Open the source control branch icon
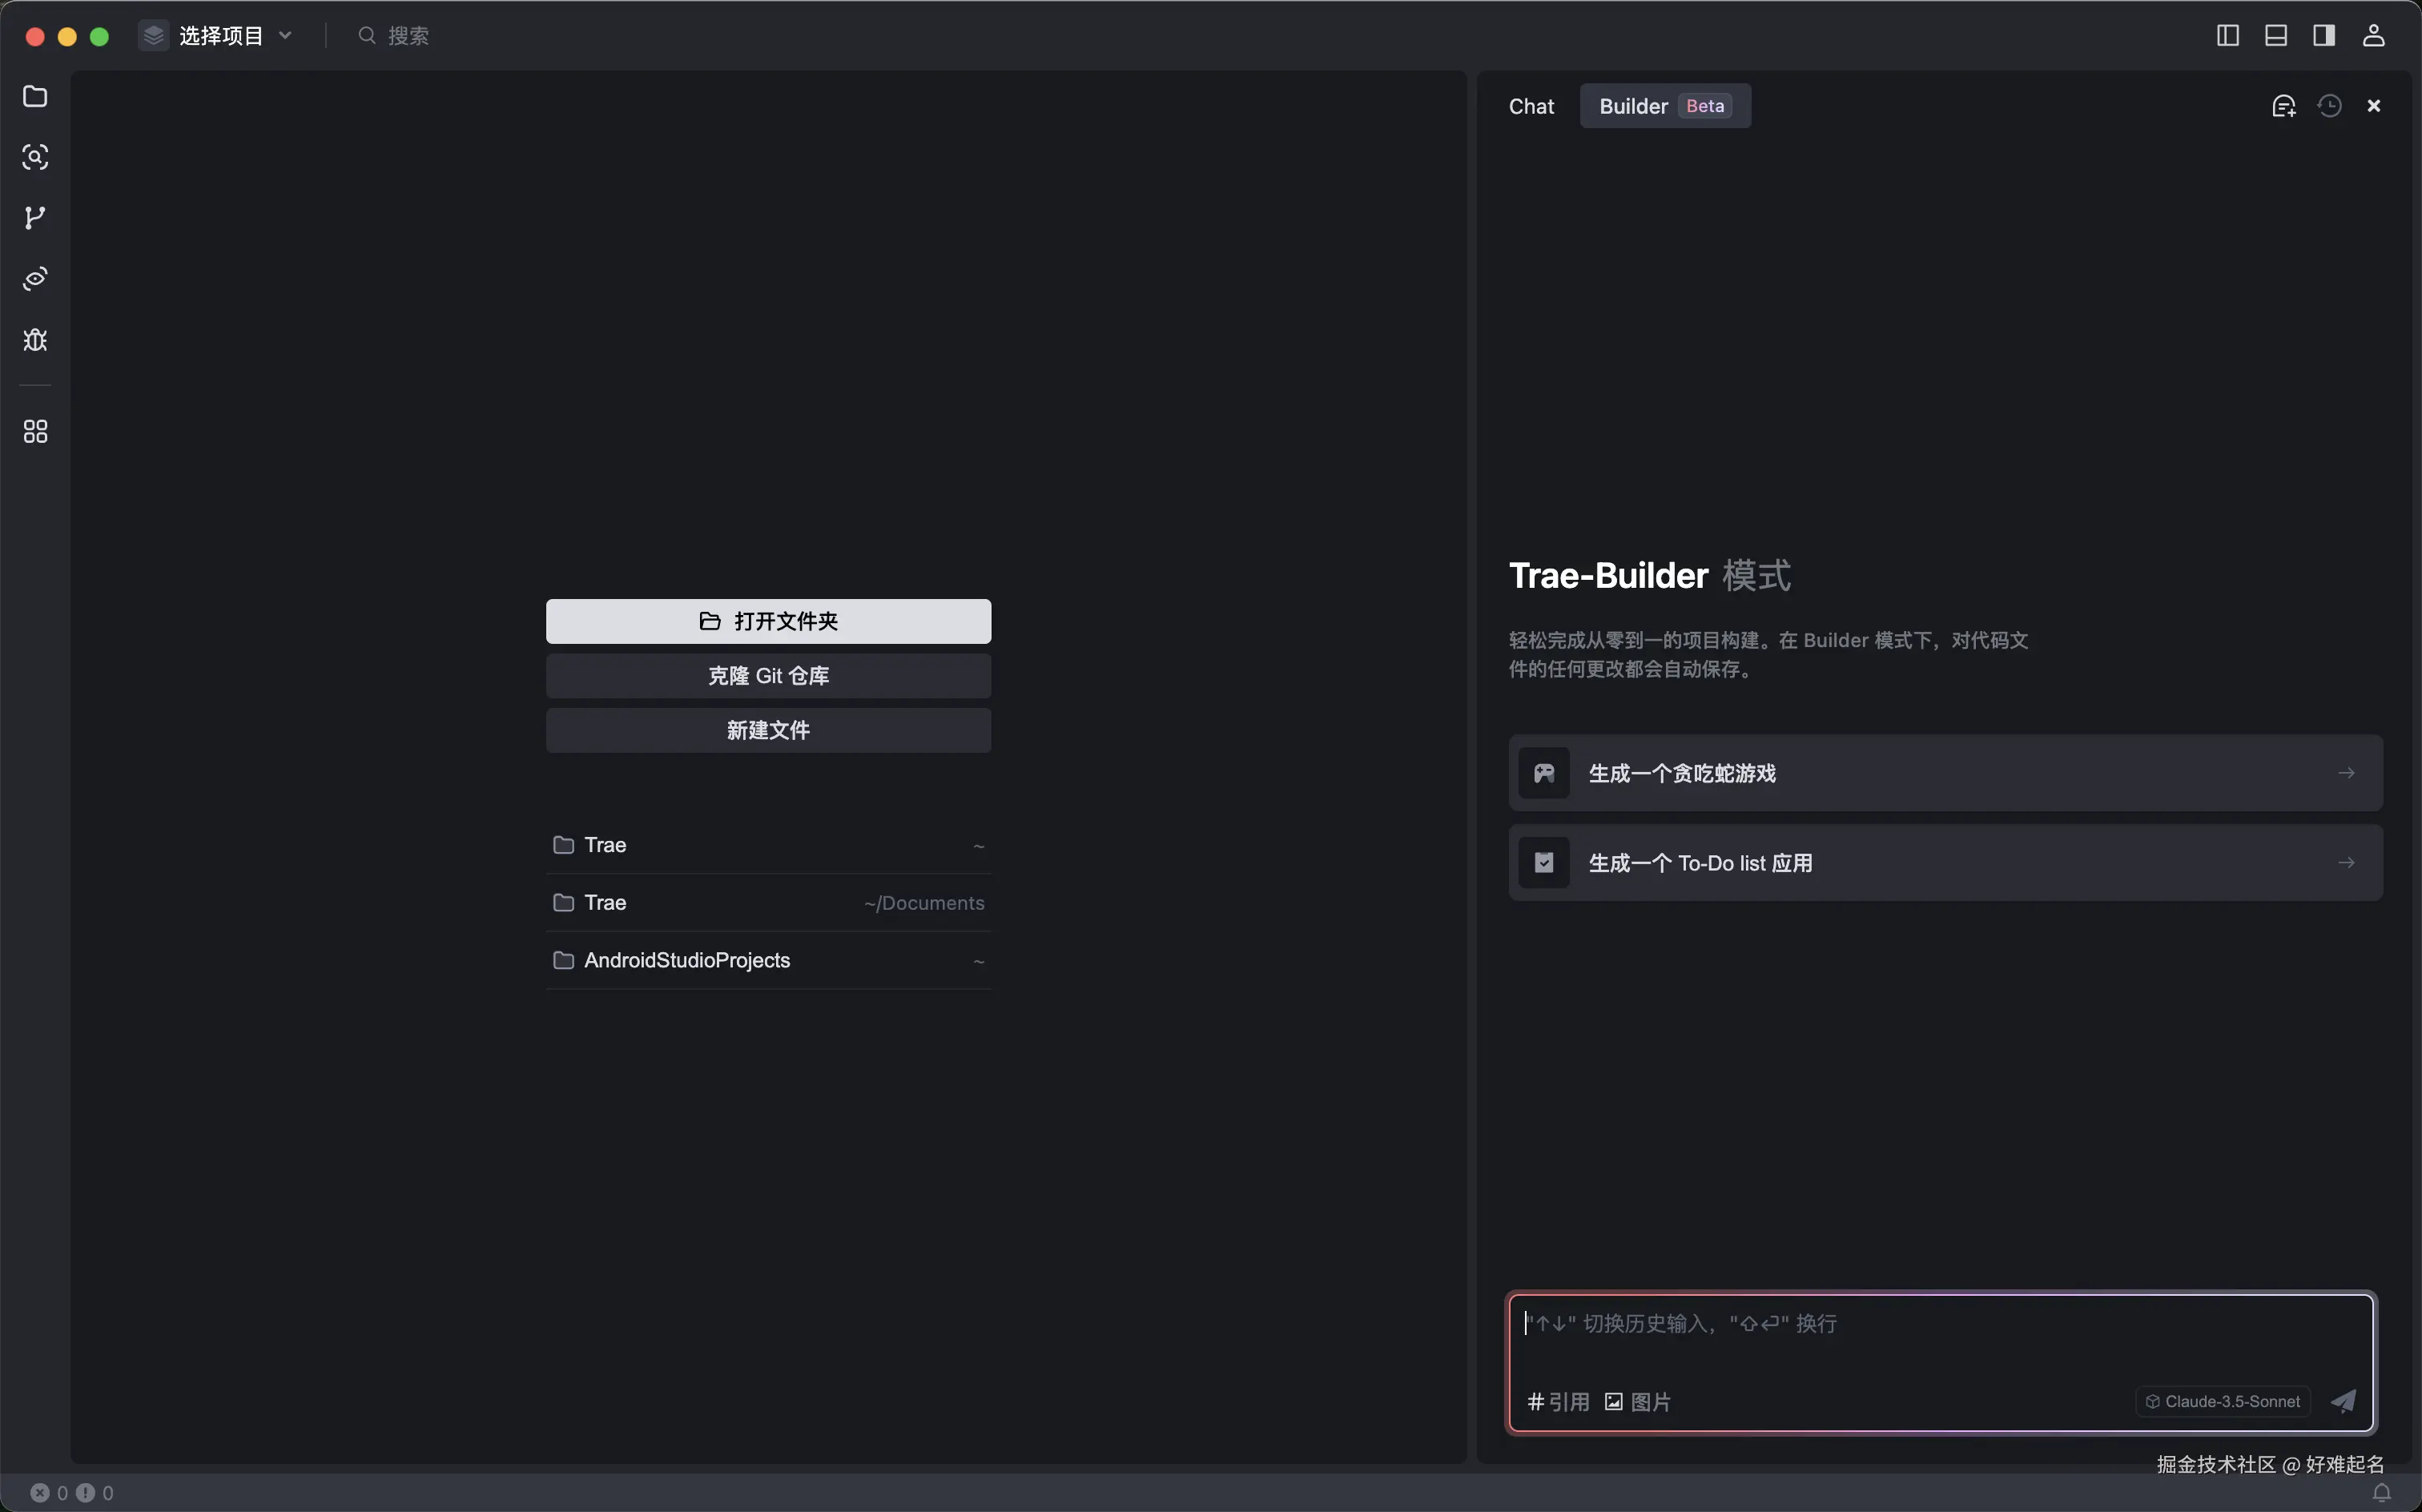Viewport: 2422px width, 1512px height. [35, 218]
